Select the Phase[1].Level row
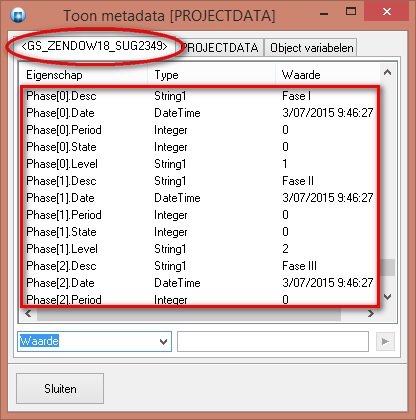Image resolution: width=416 pixels, height=420 pixels. click(x=200, y=249)
